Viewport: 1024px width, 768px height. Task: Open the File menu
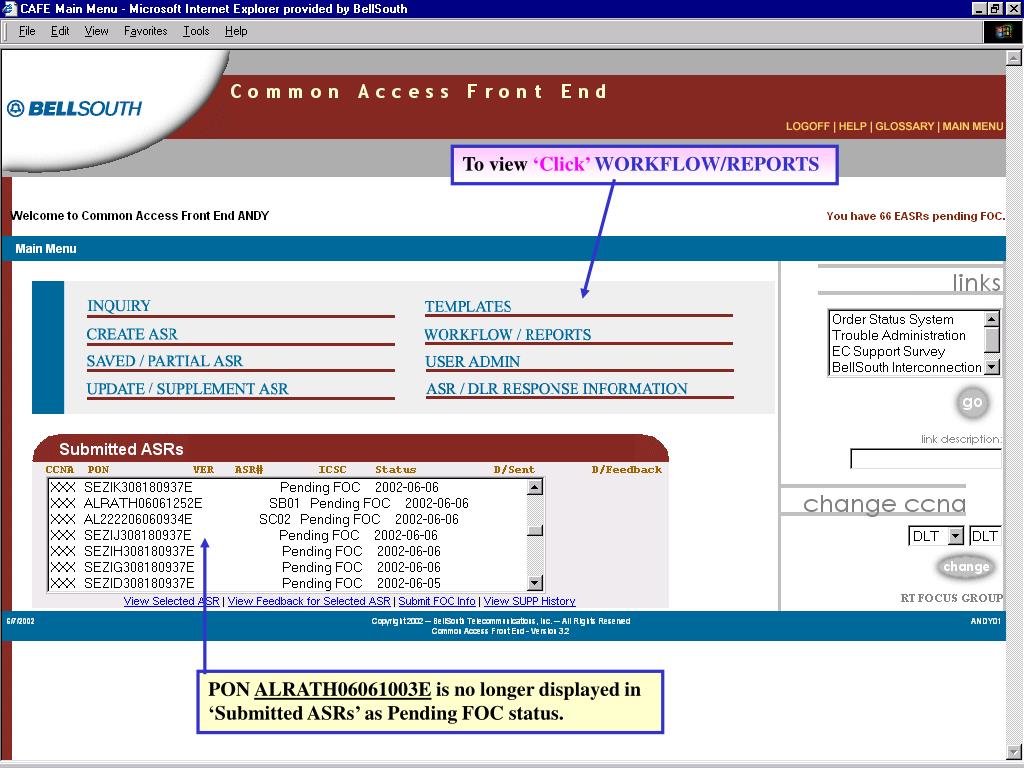(27, 31)
